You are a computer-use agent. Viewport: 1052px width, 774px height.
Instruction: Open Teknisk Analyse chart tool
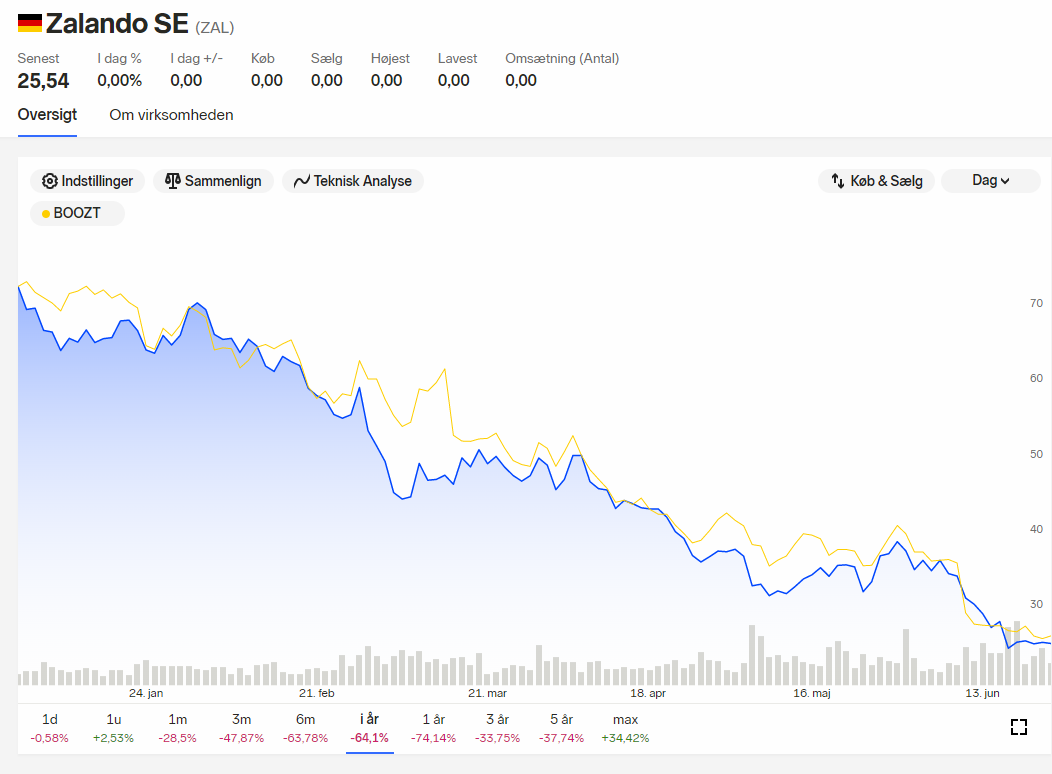[353, 181]
